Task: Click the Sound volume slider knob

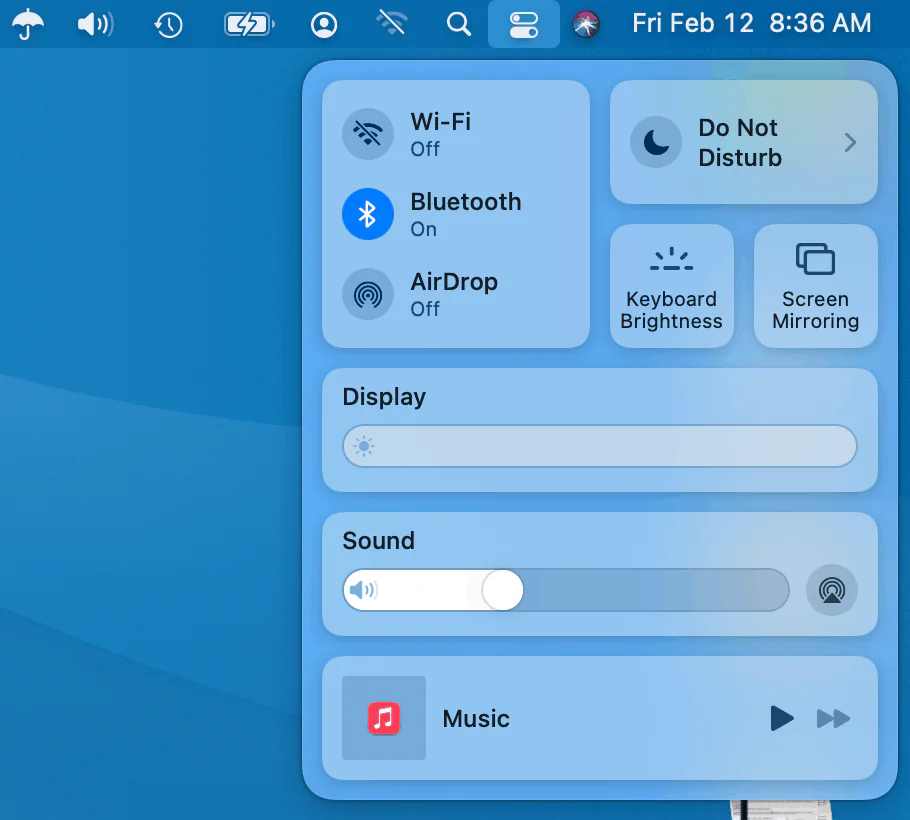Action: (503, 590)
